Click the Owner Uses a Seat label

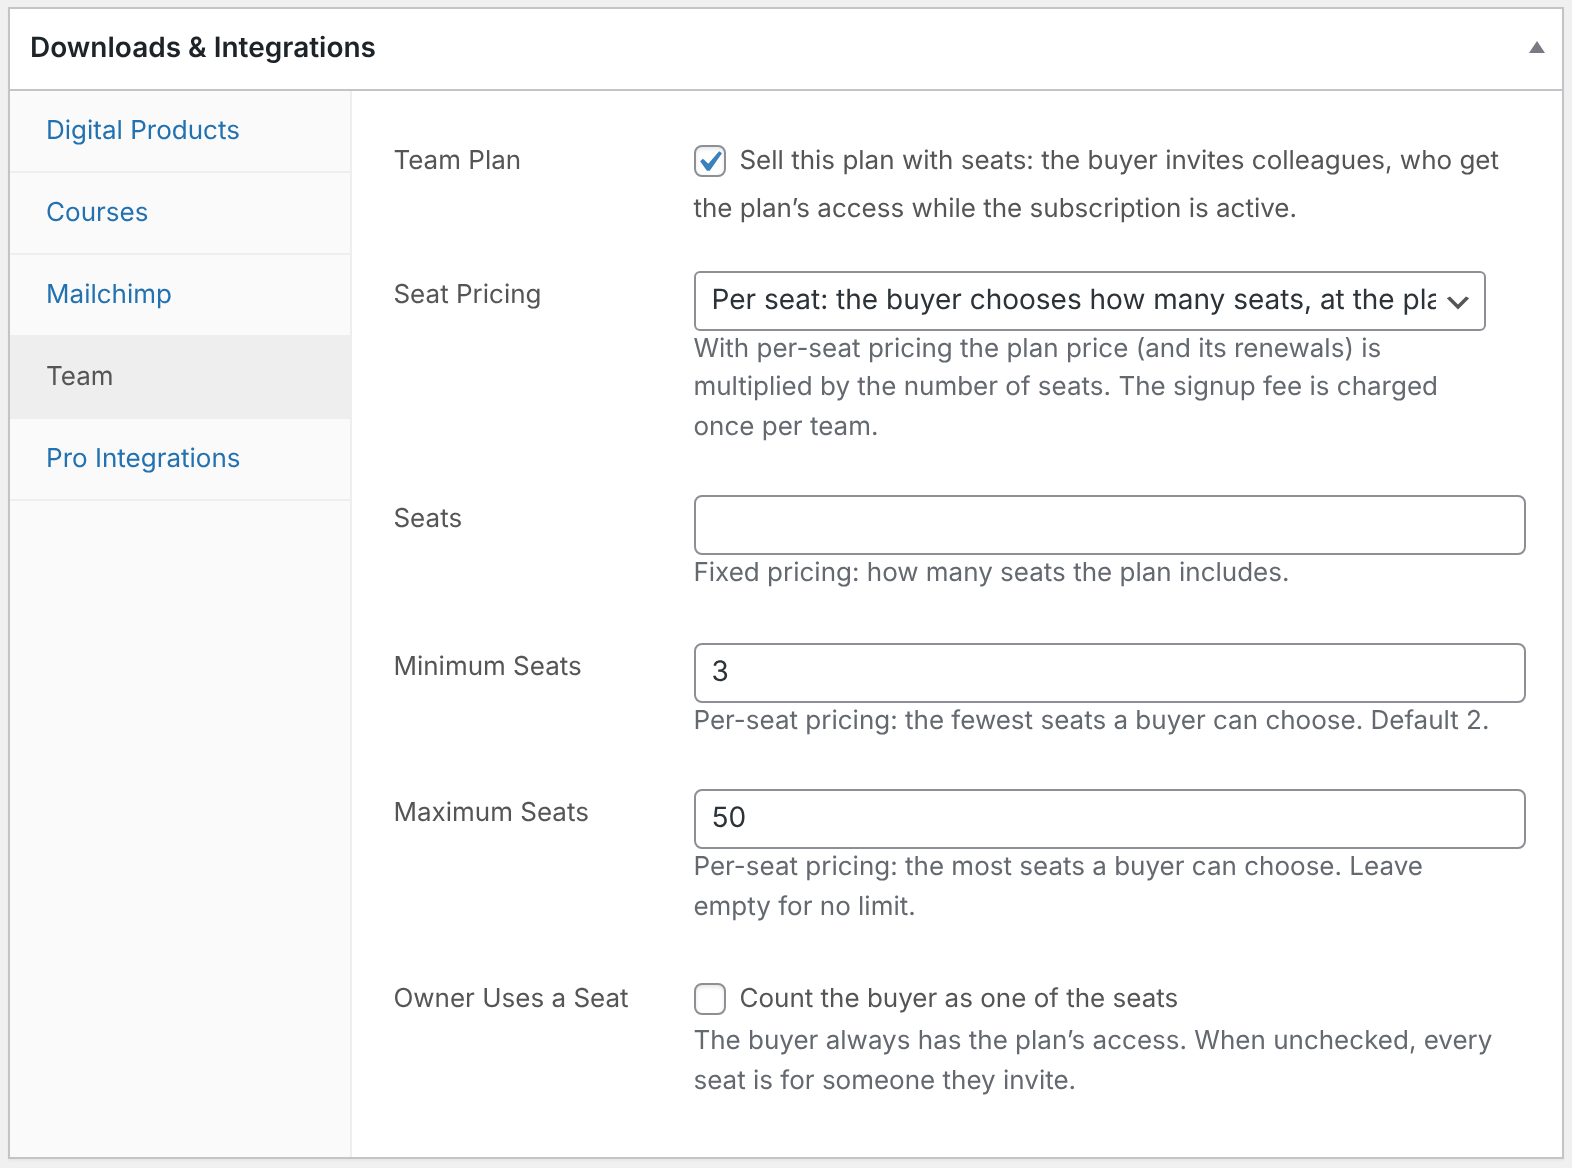[x=511, y=998]
